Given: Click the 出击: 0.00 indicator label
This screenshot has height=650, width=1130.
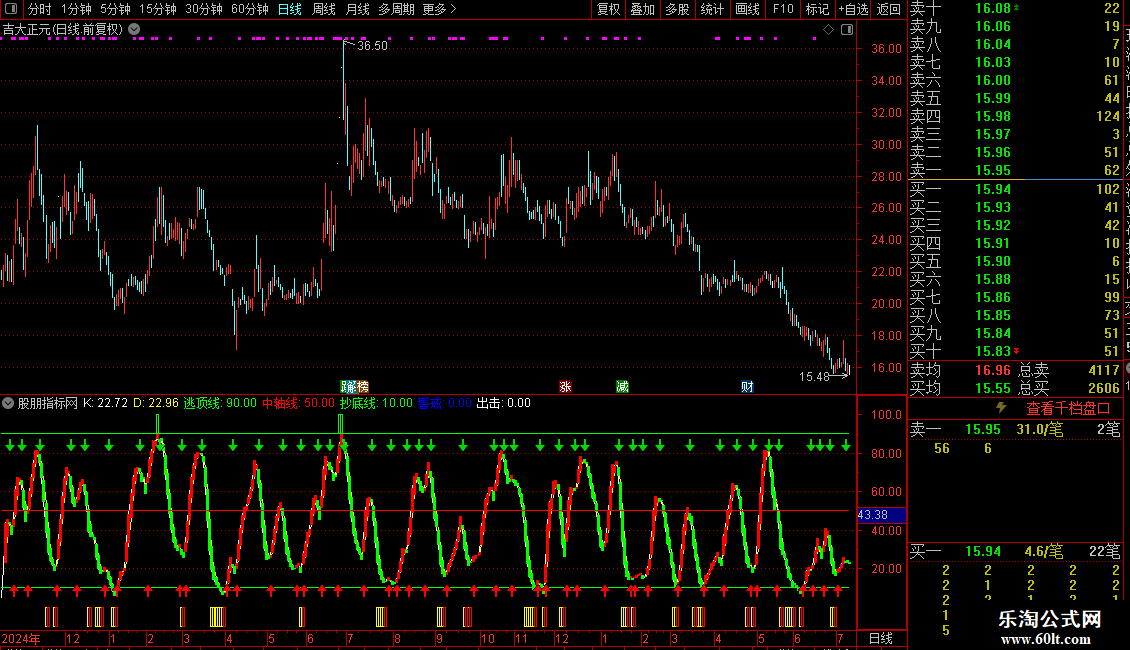Looking at the screenshot, I should coord(504,403).
